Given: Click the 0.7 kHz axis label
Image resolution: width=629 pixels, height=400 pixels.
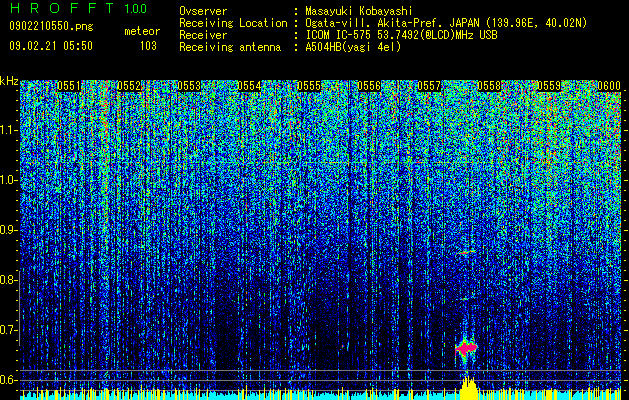Looking at the screenshot, I should coord(9,330).
